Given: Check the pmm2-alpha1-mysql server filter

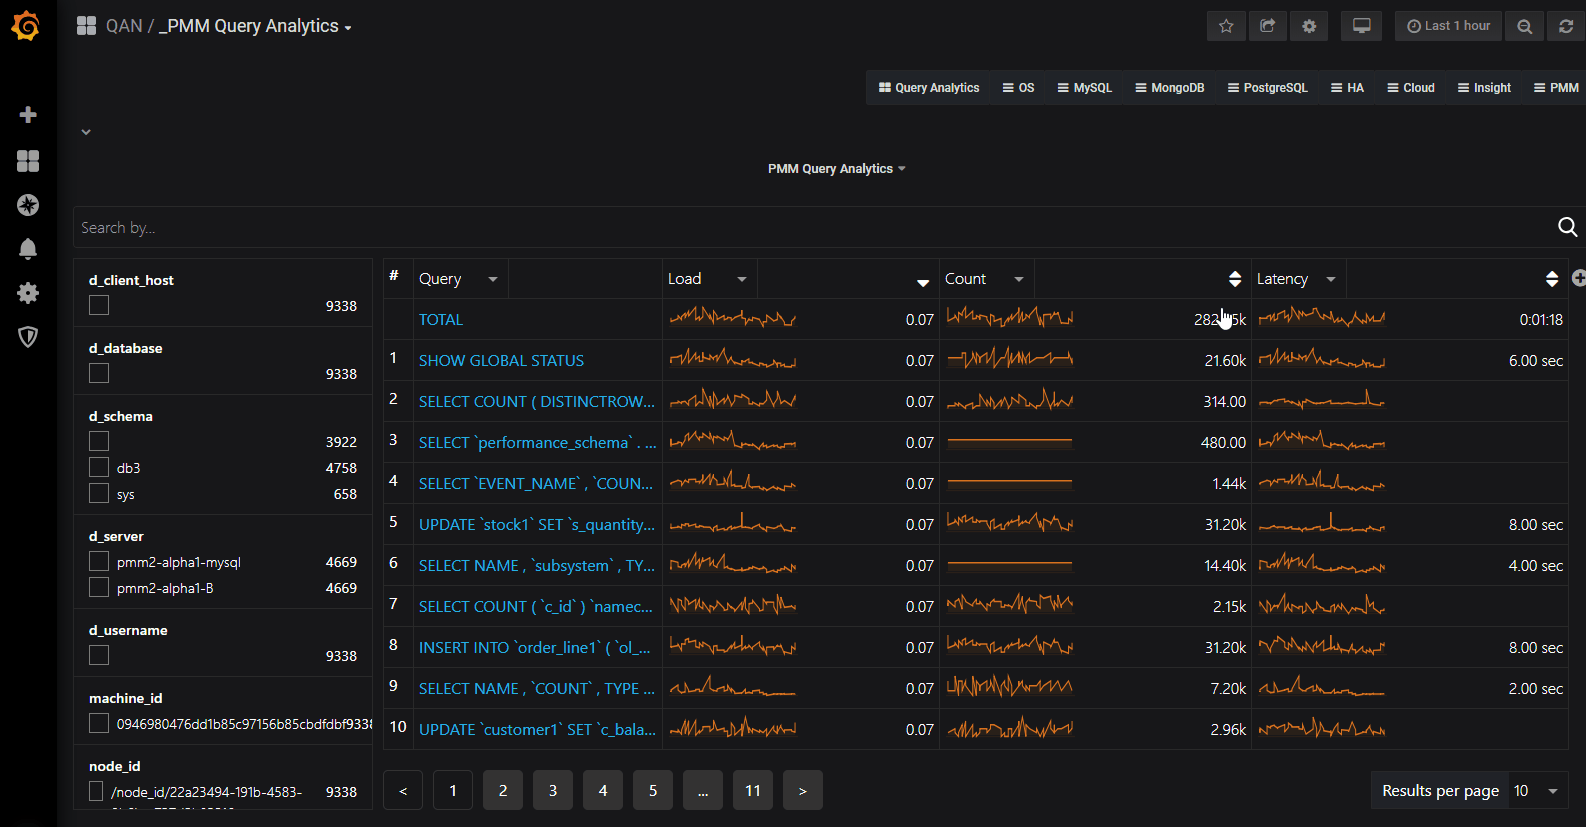Looking at the screenshot, I should click(x=99, y=561).
